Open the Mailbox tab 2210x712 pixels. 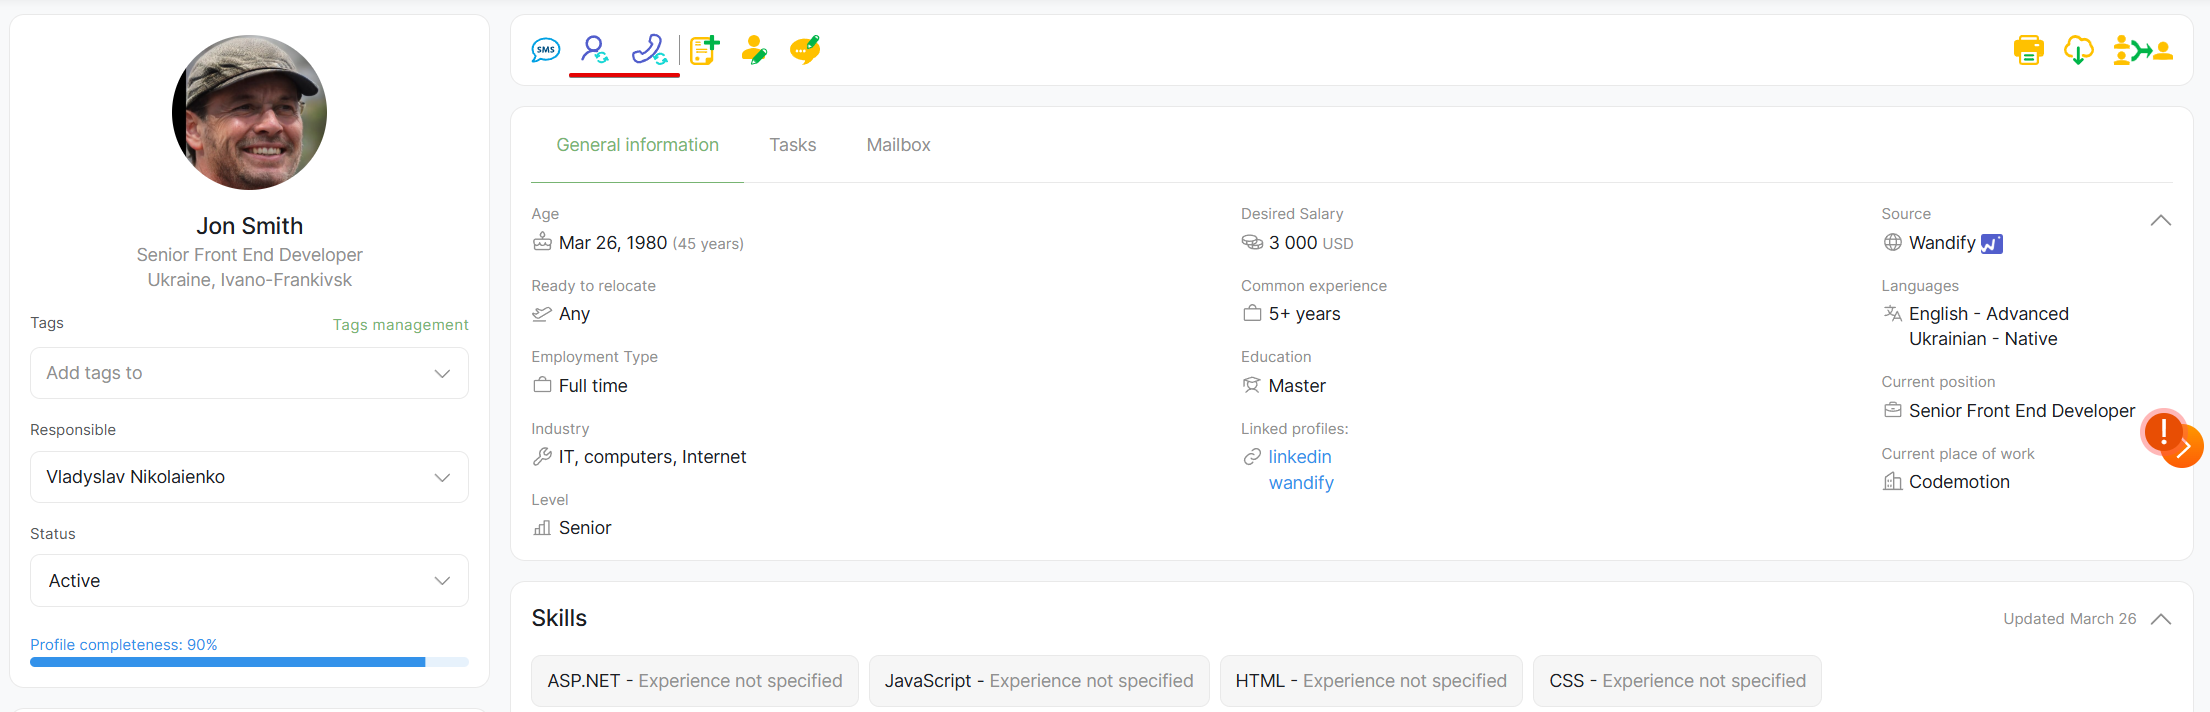point(898,145)
